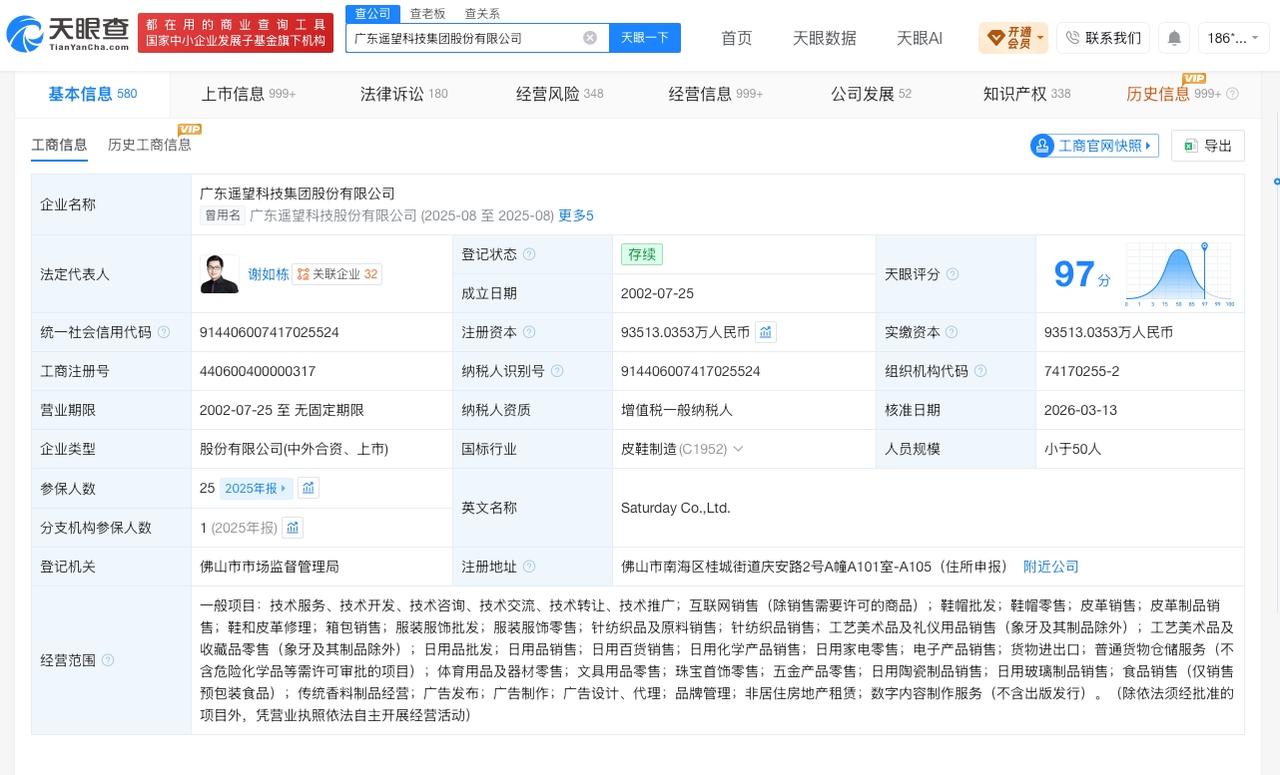This screenshot has width=1280, height=775.
Task: Click the diamond icon in 开通会员
Action: tap(995, 38)
